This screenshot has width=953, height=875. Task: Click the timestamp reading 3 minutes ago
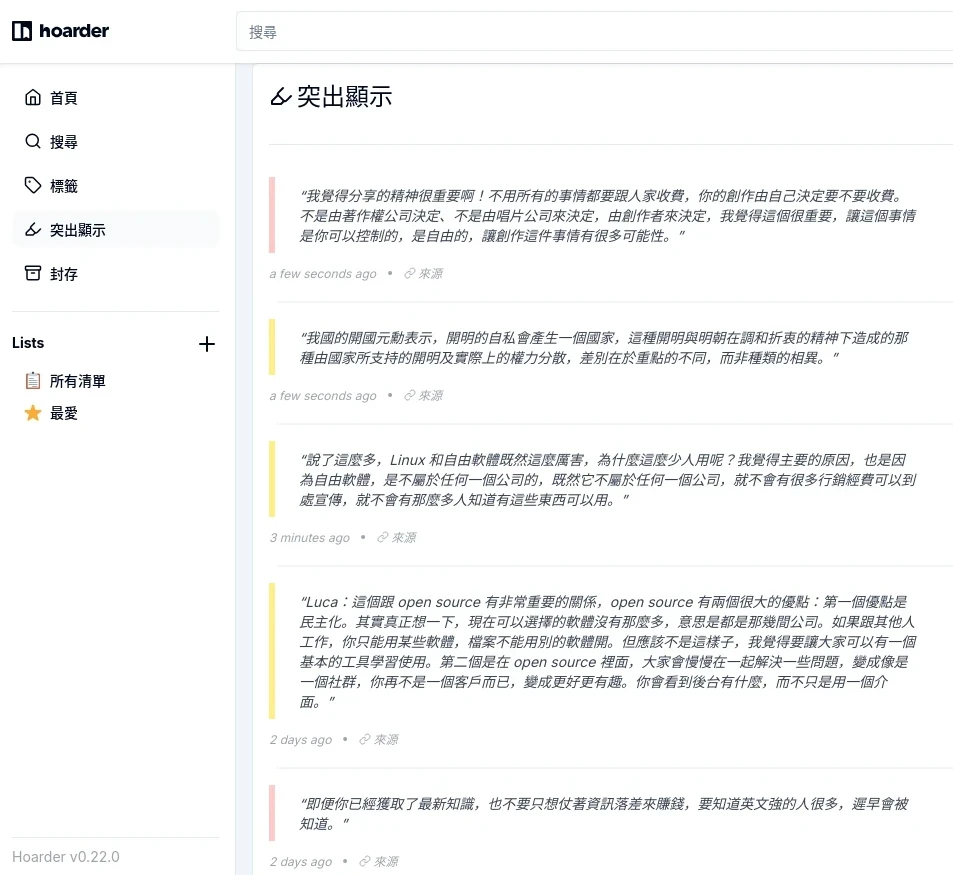coord(309,537)
